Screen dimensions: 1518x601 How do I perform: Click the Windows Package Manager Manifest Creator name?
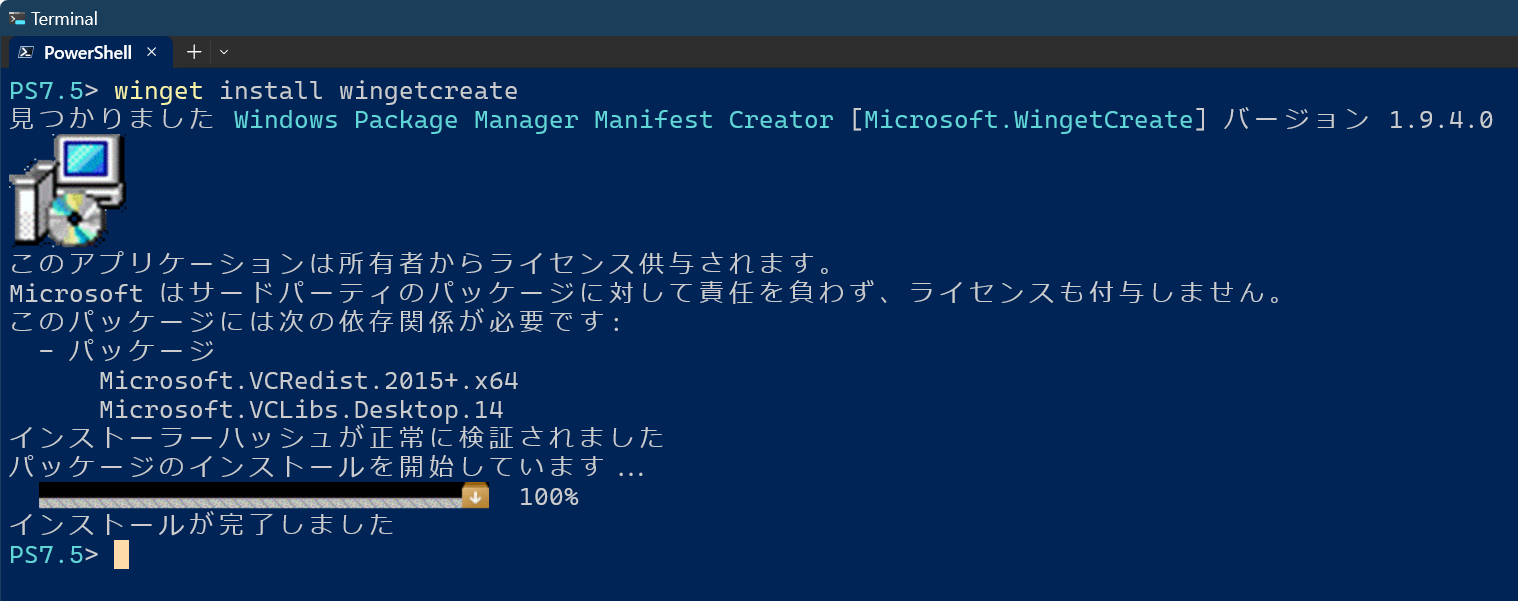pyautogui.click(x=533, y=120)
